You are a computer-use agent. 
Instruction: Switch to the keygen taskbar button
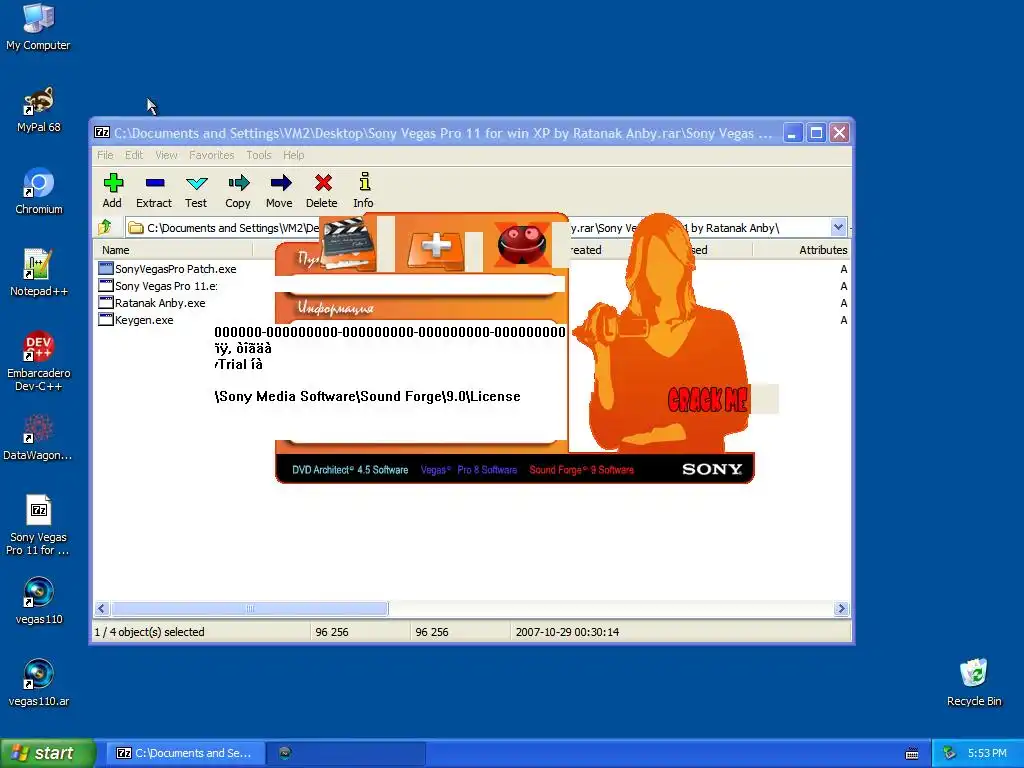[346, 753]
